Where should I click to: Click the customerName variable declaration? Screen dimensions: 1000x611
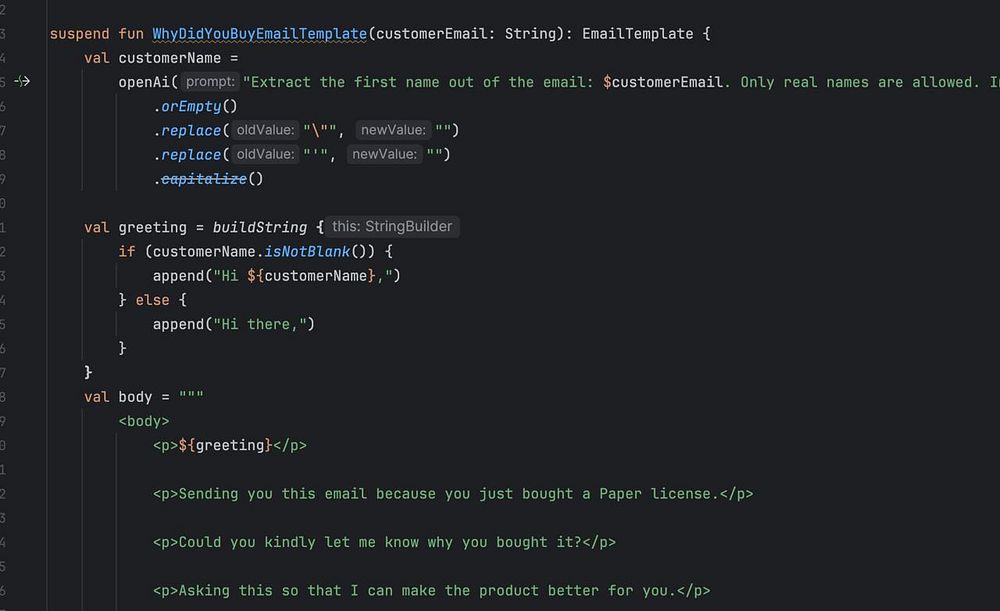170,58
